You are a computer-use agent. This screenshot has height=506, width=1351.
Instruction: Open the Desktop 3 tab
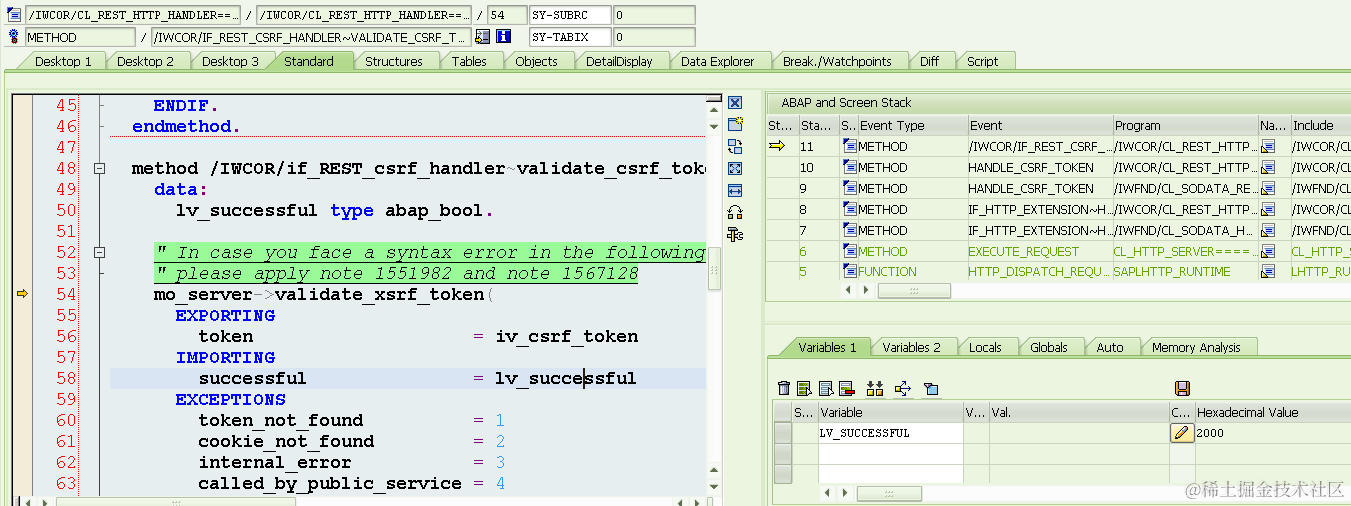(x=230, y=61)
